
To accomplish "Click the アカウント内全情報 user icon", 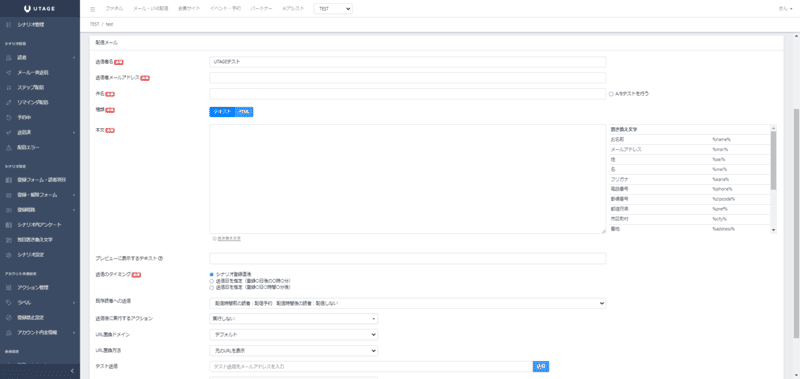I will pyautogui.click(x=9, y=332).
